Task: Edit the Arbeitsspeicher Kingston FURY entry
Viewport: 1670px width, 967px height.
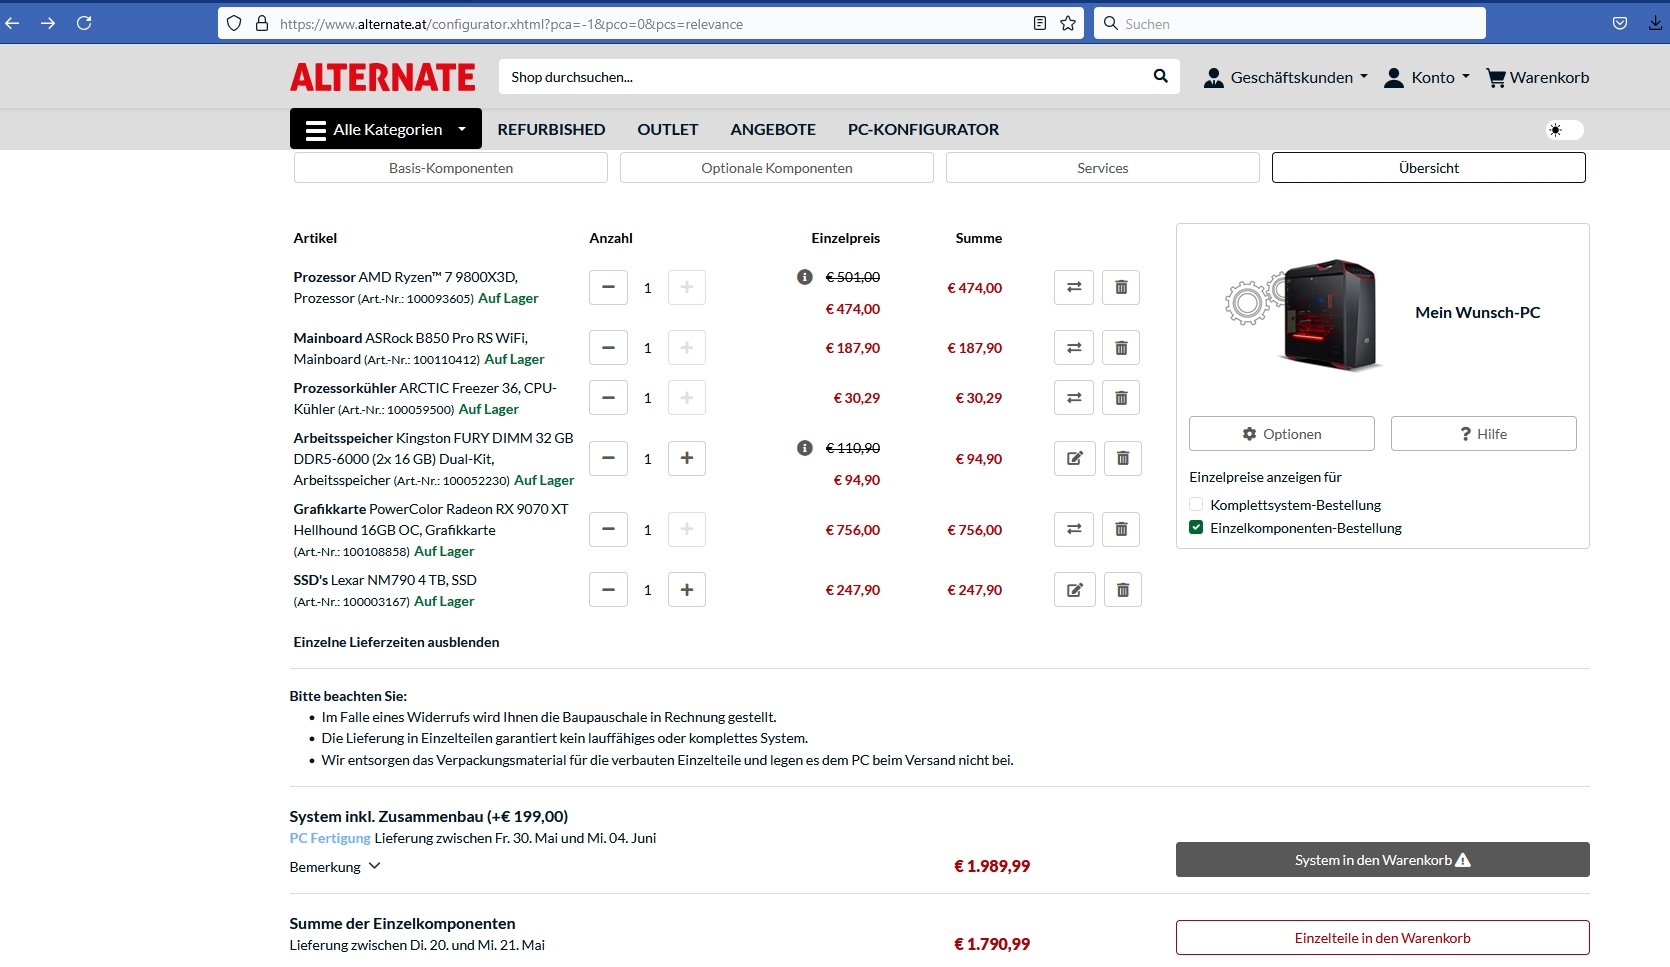Action: click(1075, 459)
